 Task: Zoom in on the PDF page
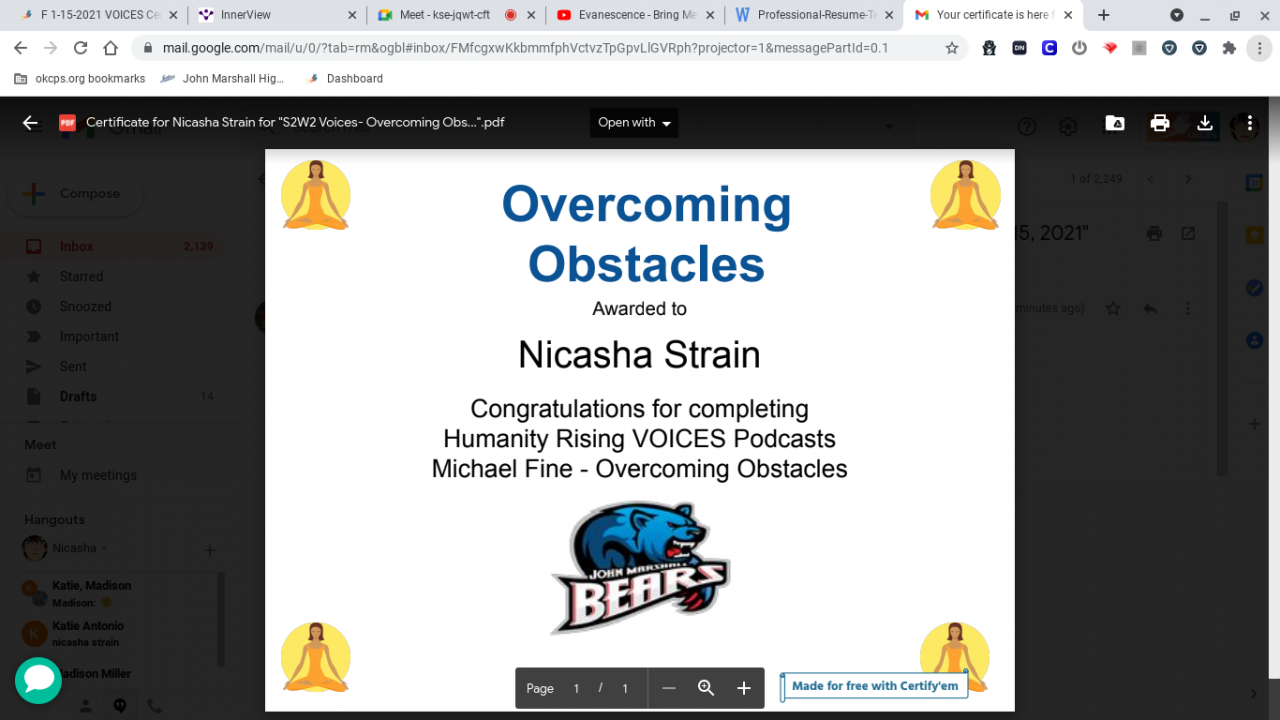click(x=744, y=688)
